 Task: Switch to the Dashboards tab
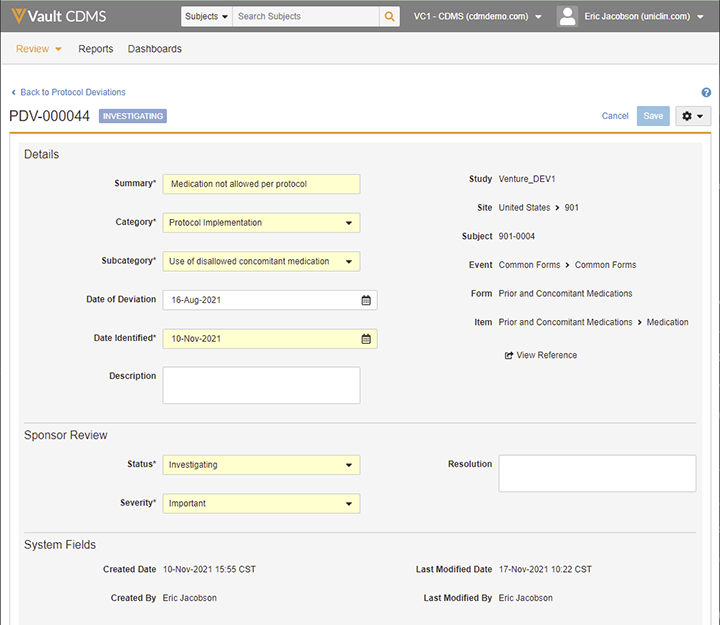click(x=155, y=49)
